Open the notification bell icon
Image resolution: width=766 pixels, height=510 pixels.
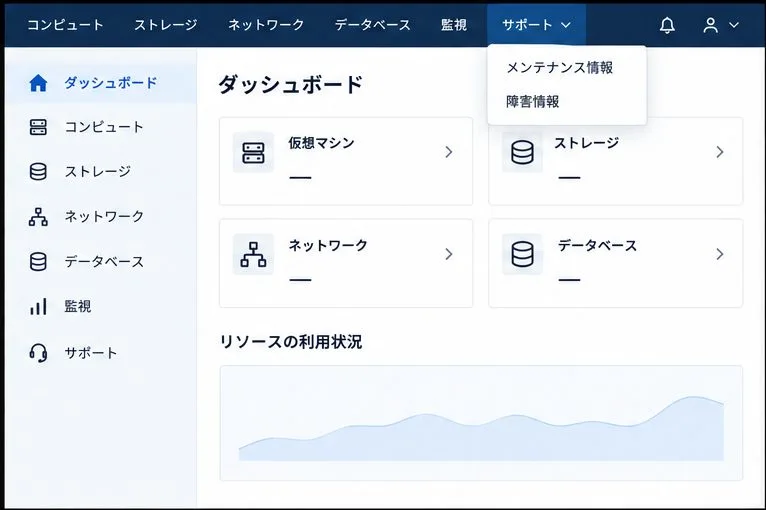coord(667,25)
